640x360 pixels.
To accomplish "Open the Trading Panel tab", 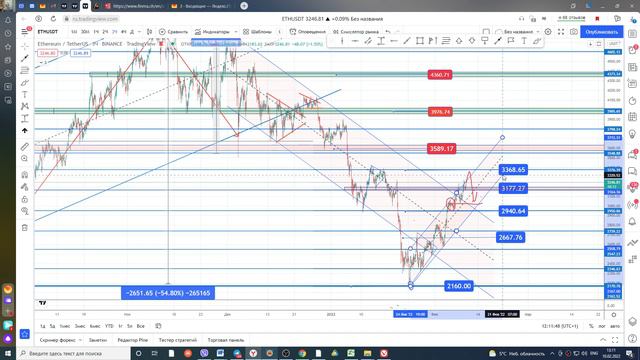I will [226, 340].
